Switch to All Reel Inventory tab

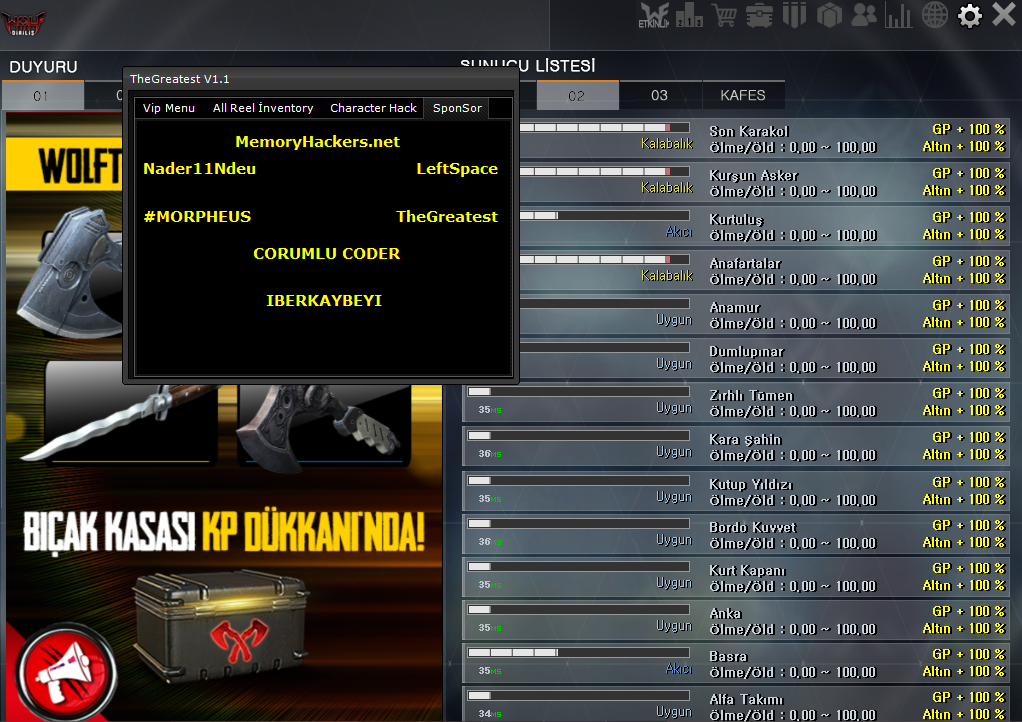[263, 108]
